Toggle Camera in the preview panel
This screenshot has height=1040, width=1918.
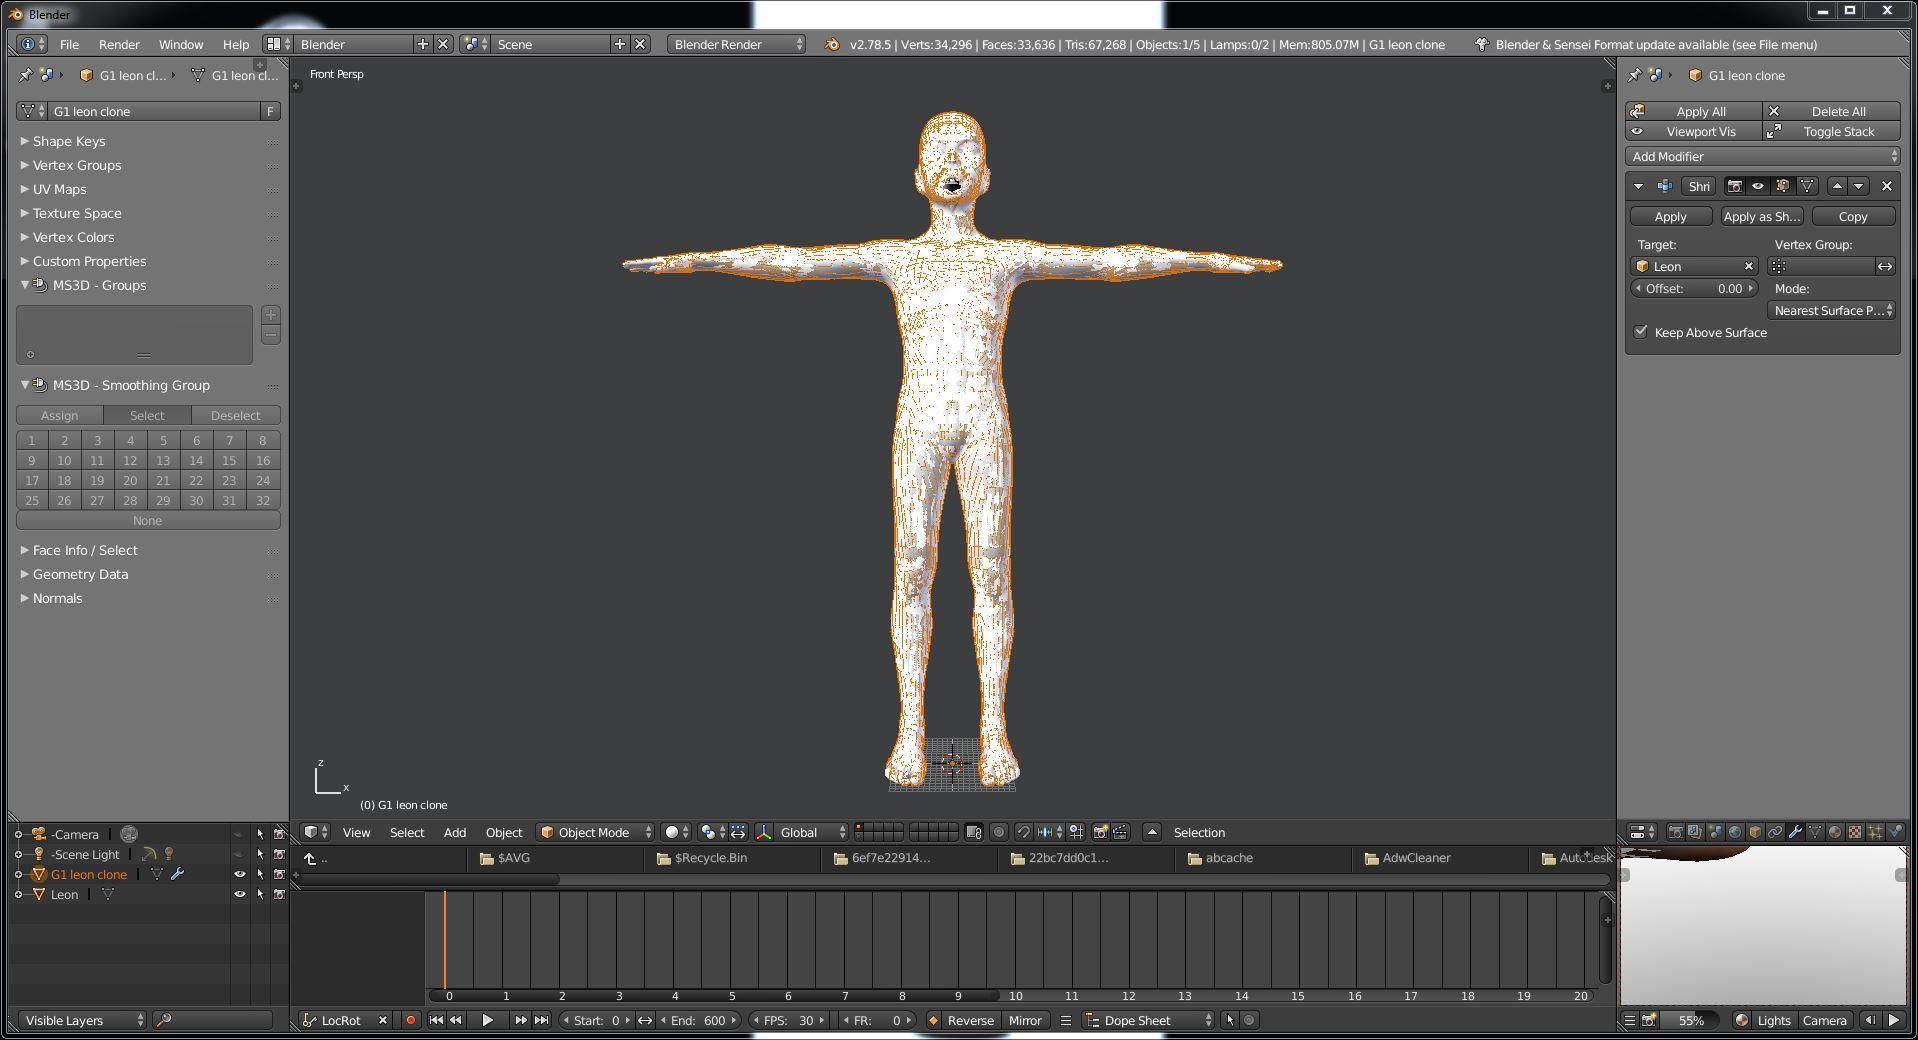point(1825,1020)
